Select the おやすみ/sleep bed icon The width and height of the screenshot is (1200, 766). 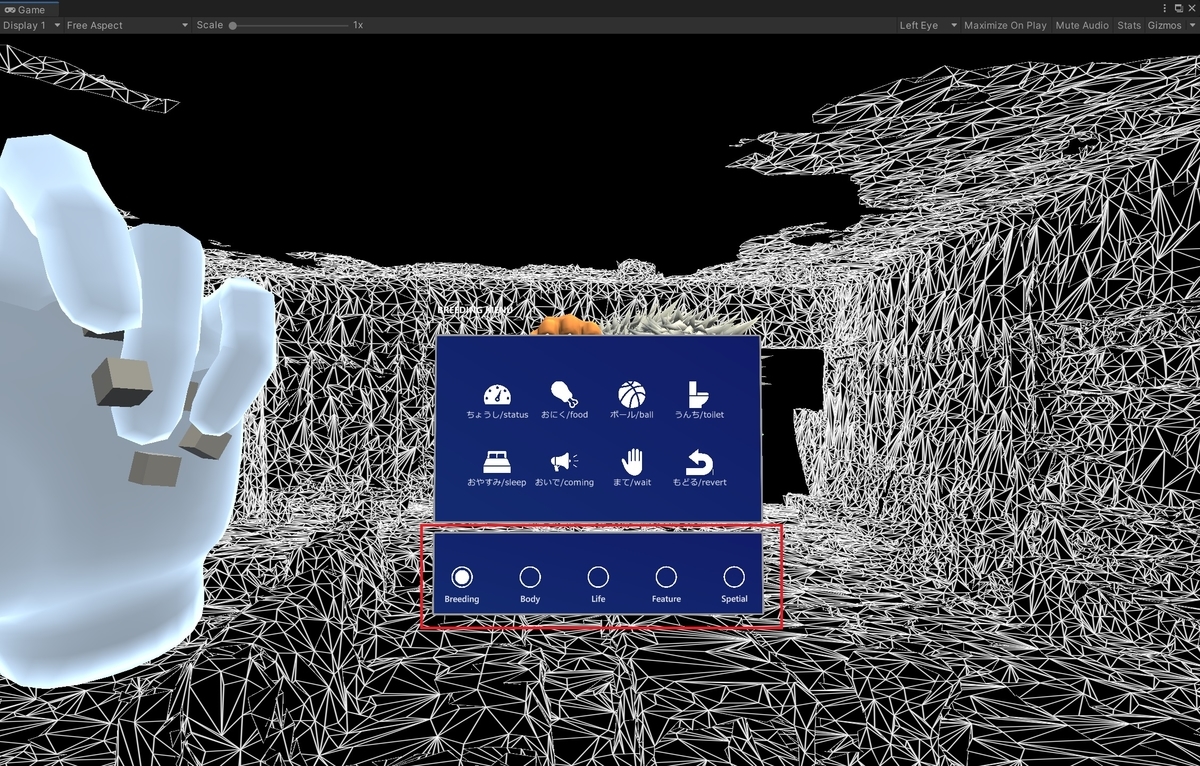497,461
